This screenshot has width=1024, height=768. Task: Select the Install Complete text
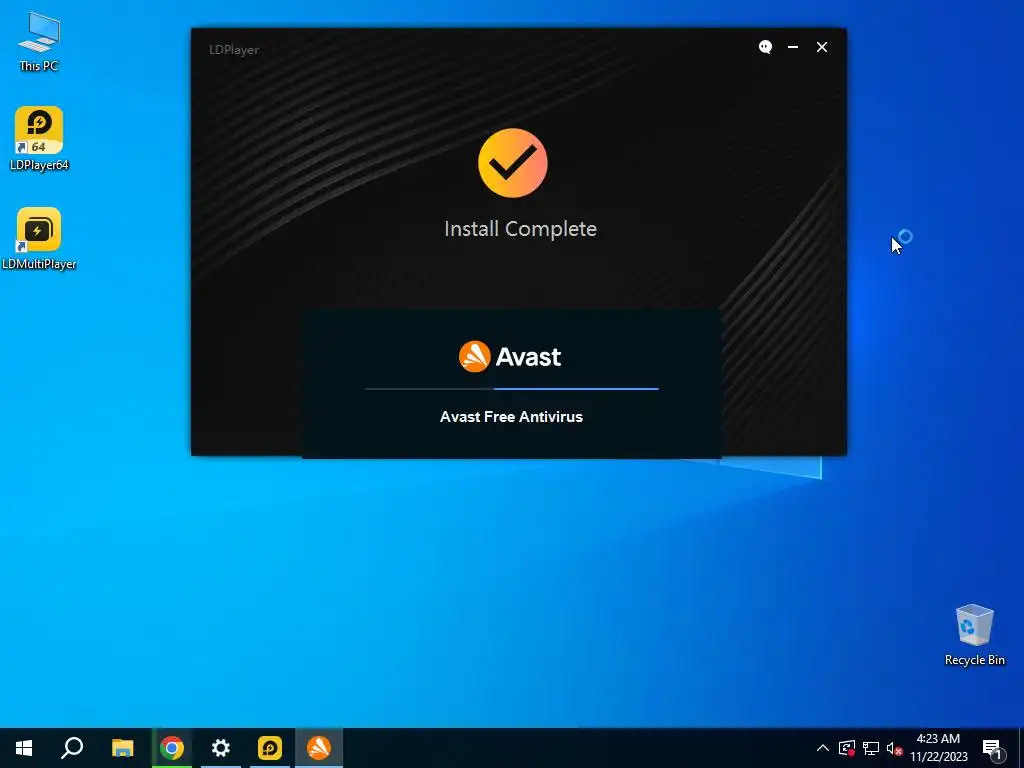tap(520, 229)
